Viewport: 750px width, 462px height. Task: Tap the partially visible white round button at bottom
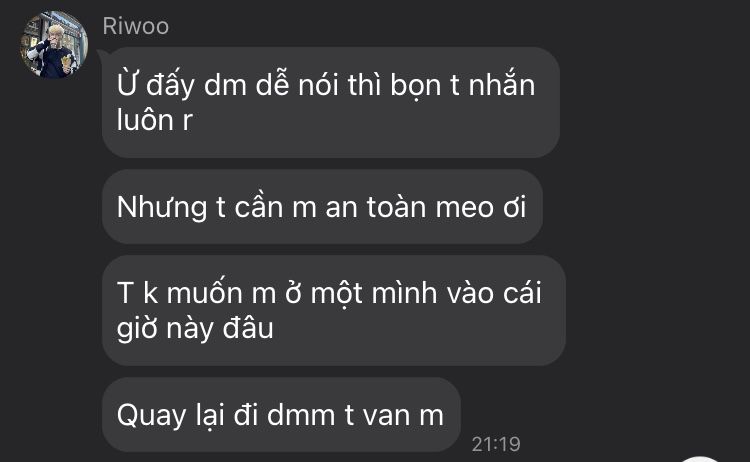[700, 459]
